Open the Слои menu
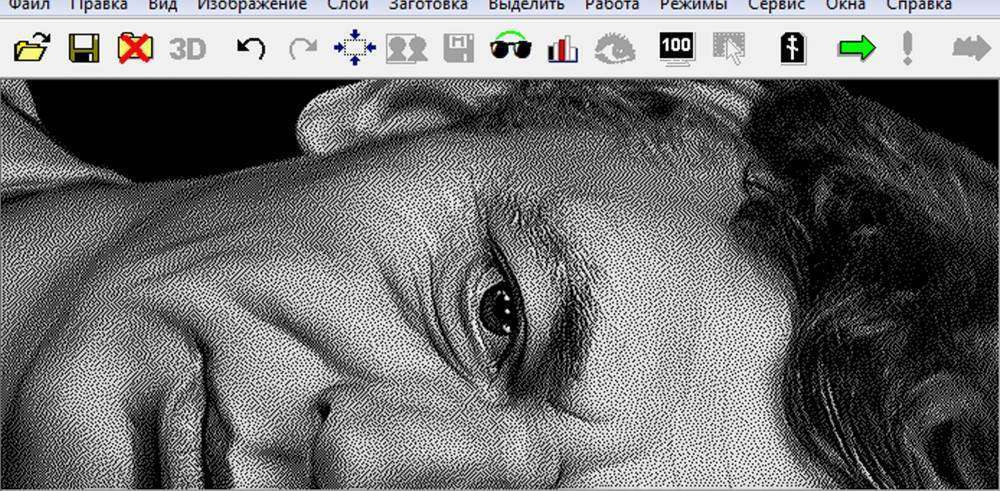This screenshot has width=1000, height=491. click(x=348, y=5)
